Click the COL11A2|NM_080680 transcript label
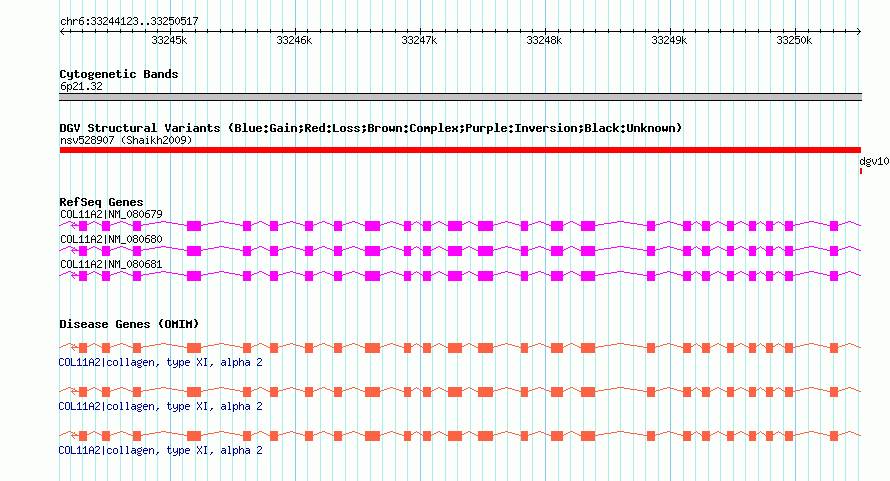The height and width of the screenshot is (481, 890). click(111, 240)
